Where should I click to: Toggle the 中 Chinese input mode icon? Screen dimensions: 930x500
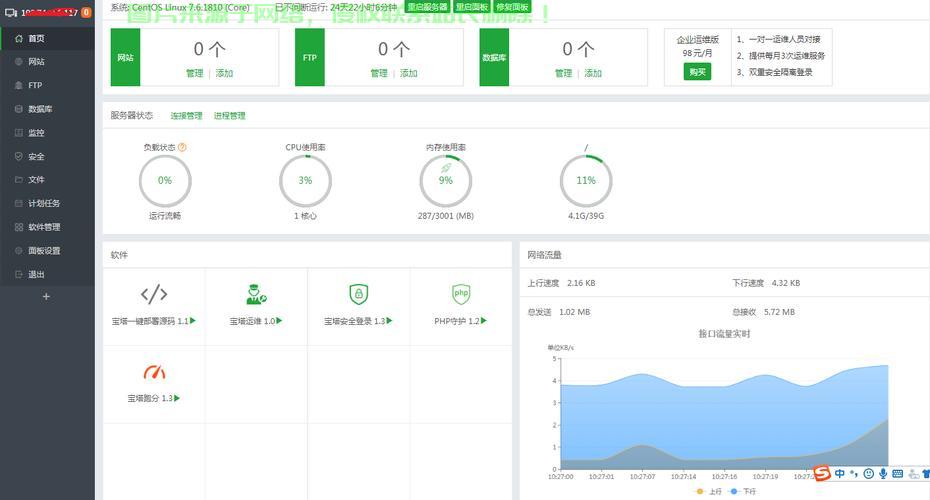(x=840, y=473)
